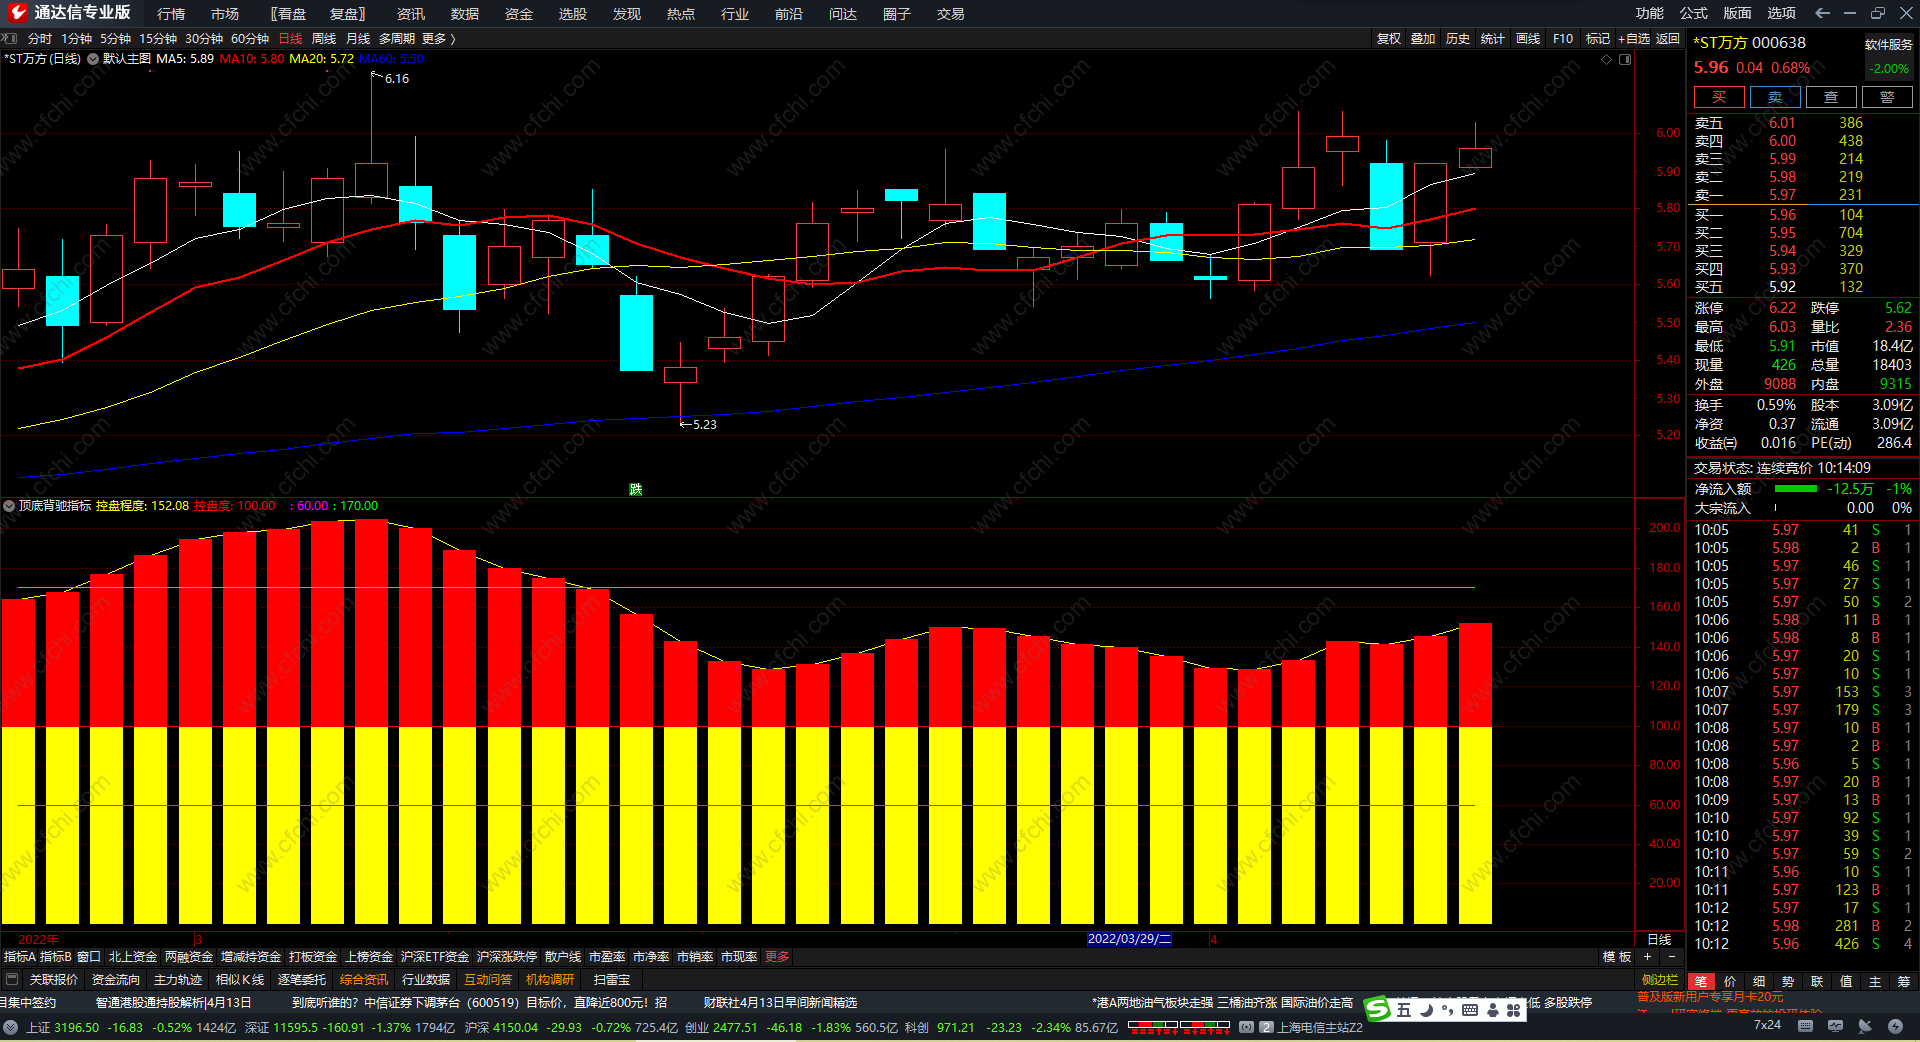Click the satellite dish icon in the status bar
1920x1042 pixels.
tap(1865, 1026)
